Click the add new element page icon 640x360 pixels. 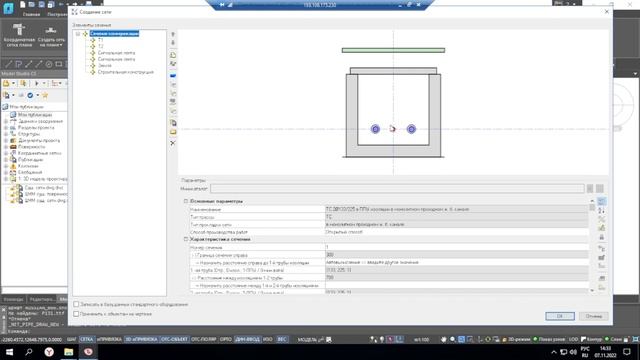tap(173, 55)
